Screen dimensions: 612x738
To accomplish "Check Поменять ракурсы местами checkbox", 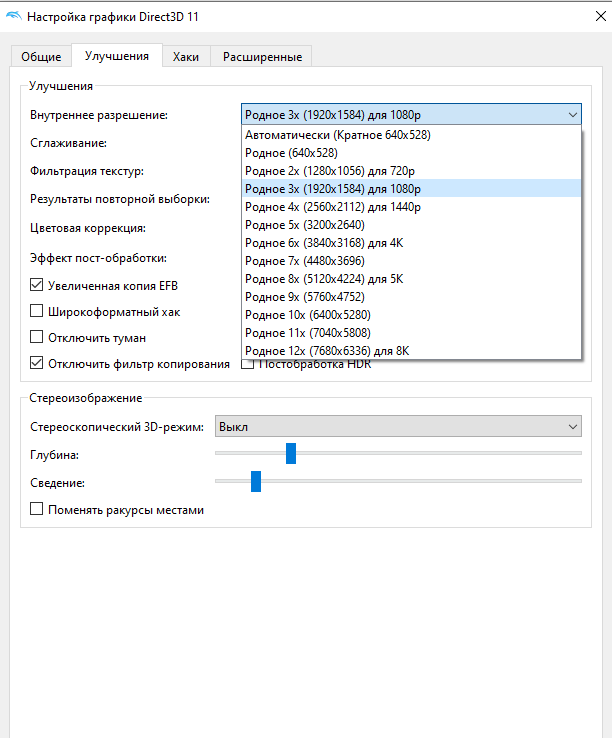I will pos(36,509).
